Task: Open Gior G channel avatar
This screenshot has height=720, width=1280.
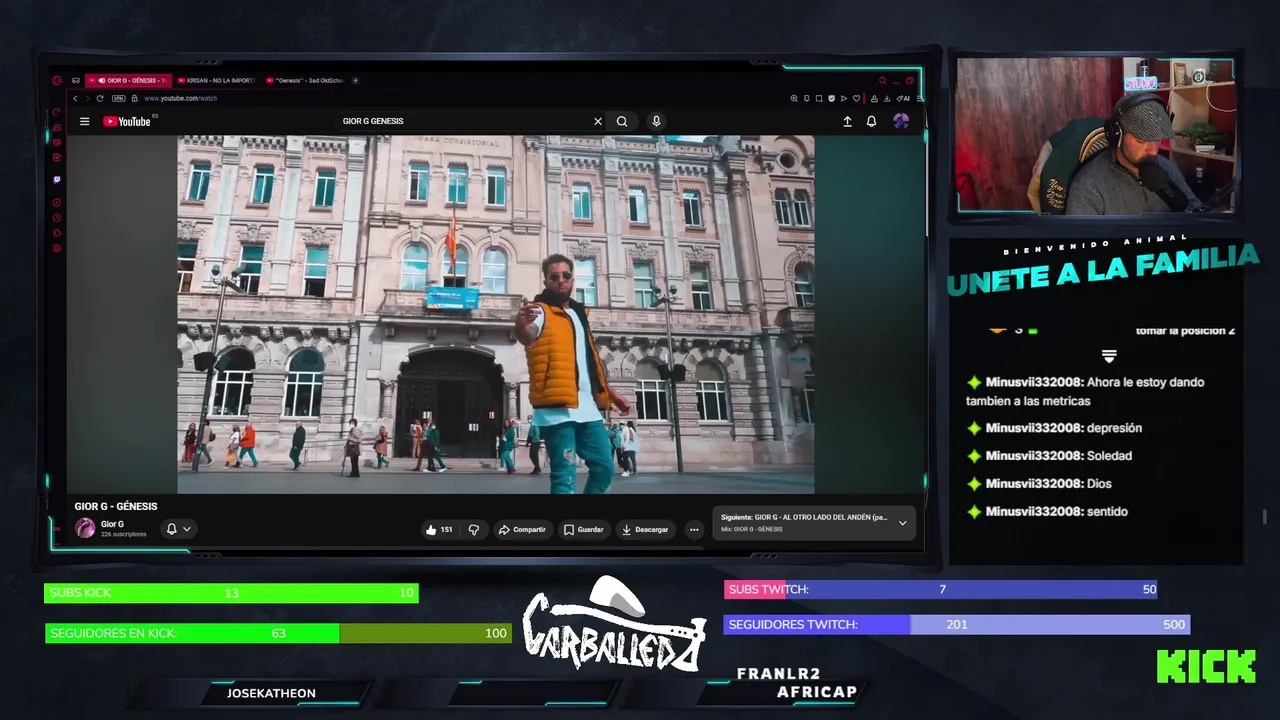Action: pyautogui.click(x=85, y=528)
